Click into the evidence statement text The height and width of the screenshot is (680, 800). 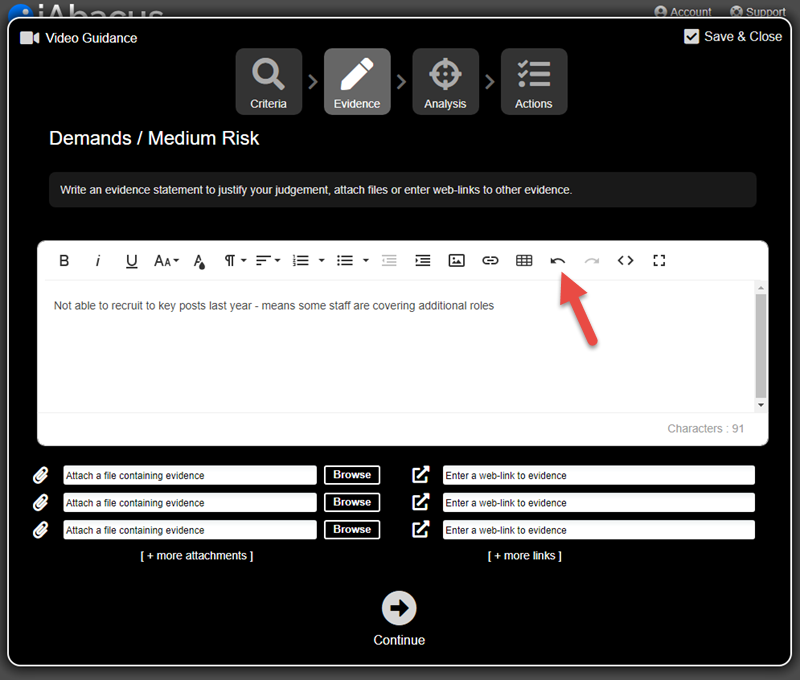pyautogui.click(x=274, y=306)
